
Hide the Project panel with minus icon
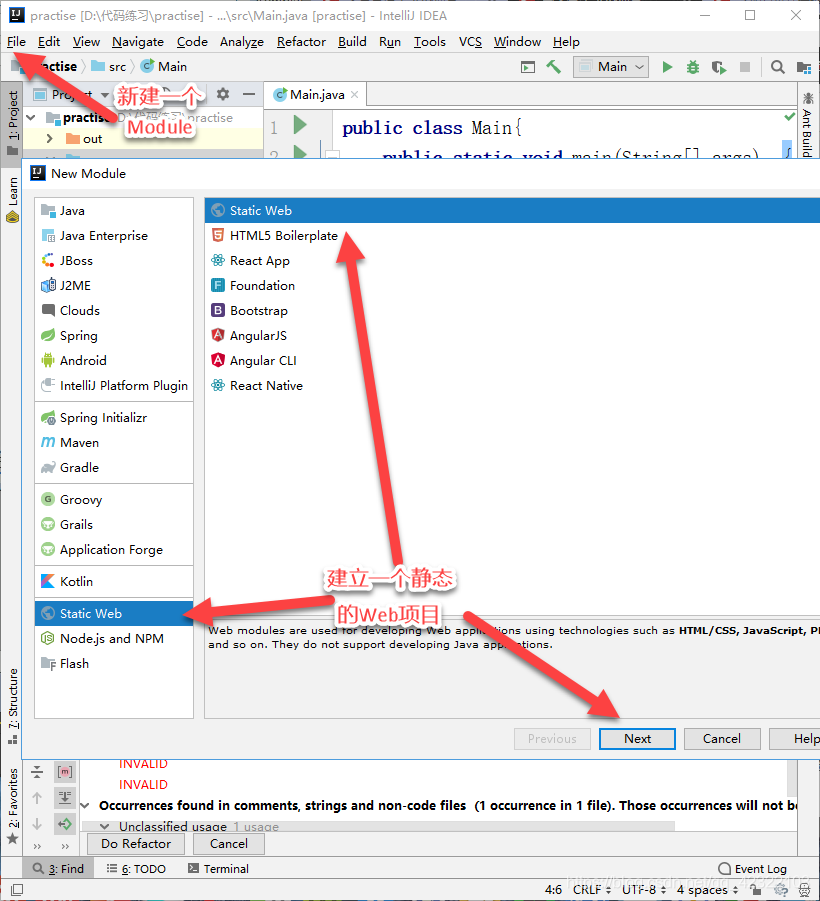pyautogui.click(x=249, y=94)
